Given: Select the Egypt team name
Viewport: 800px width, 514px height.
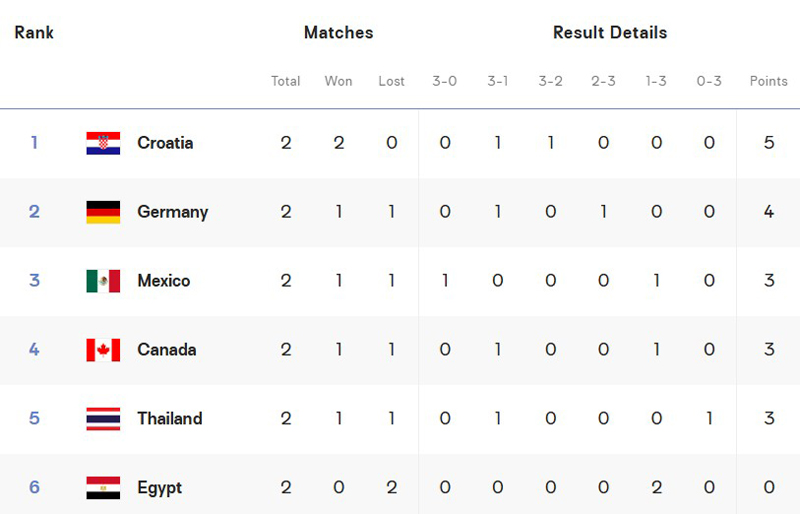Looking at the screenshot, I should coord(160,488).
